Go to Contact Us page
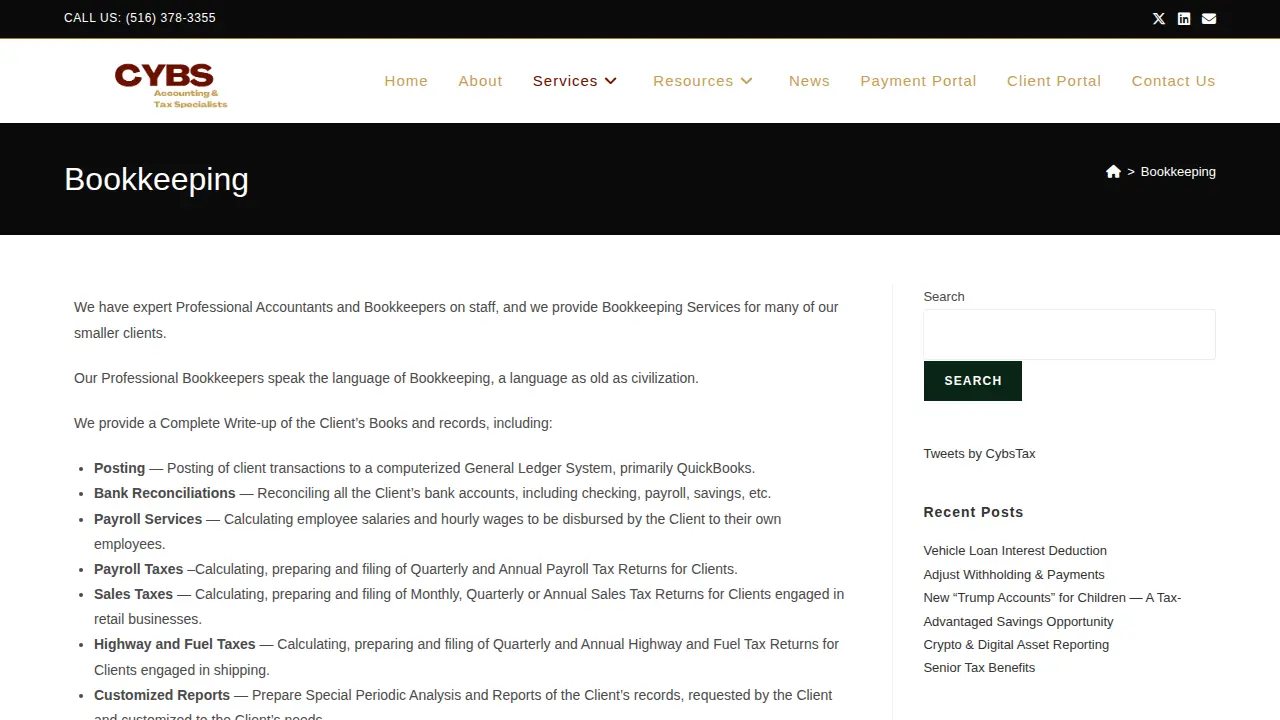Image resolution: width=1280 pixels, height=720 pixels. (1173, 81)
